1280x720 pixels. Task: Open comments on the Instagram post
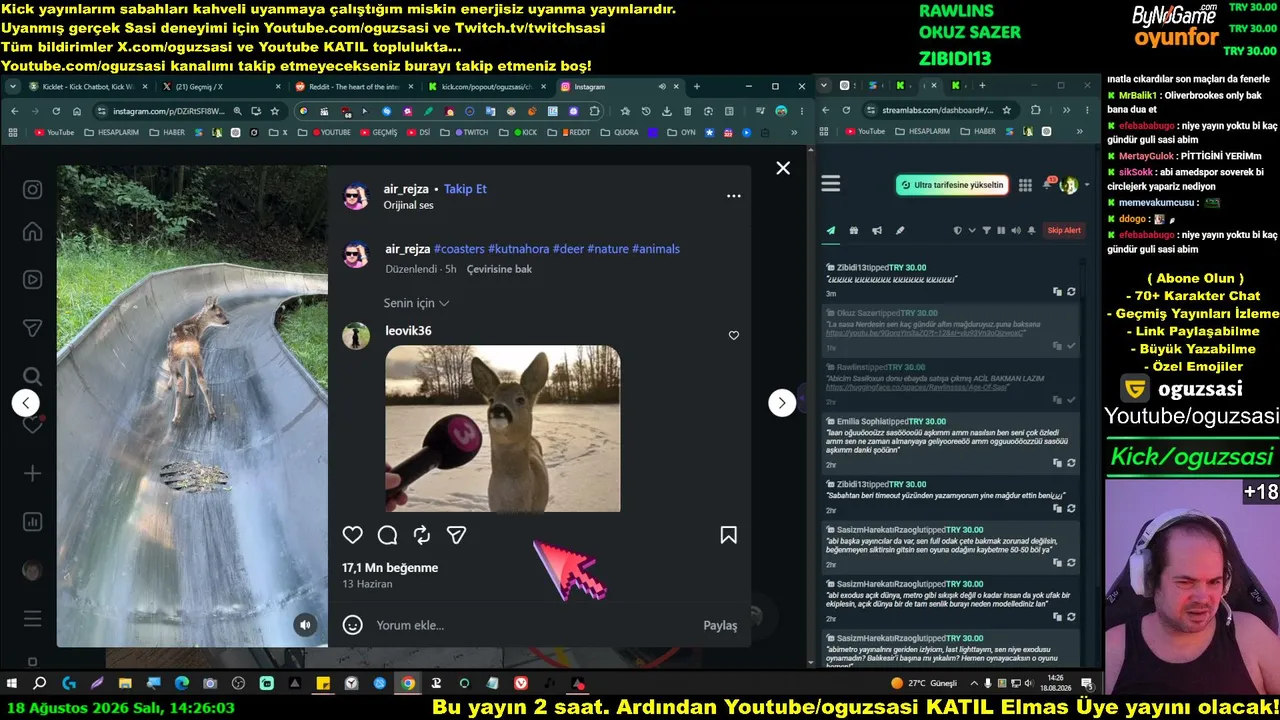[x=387, y=535]
